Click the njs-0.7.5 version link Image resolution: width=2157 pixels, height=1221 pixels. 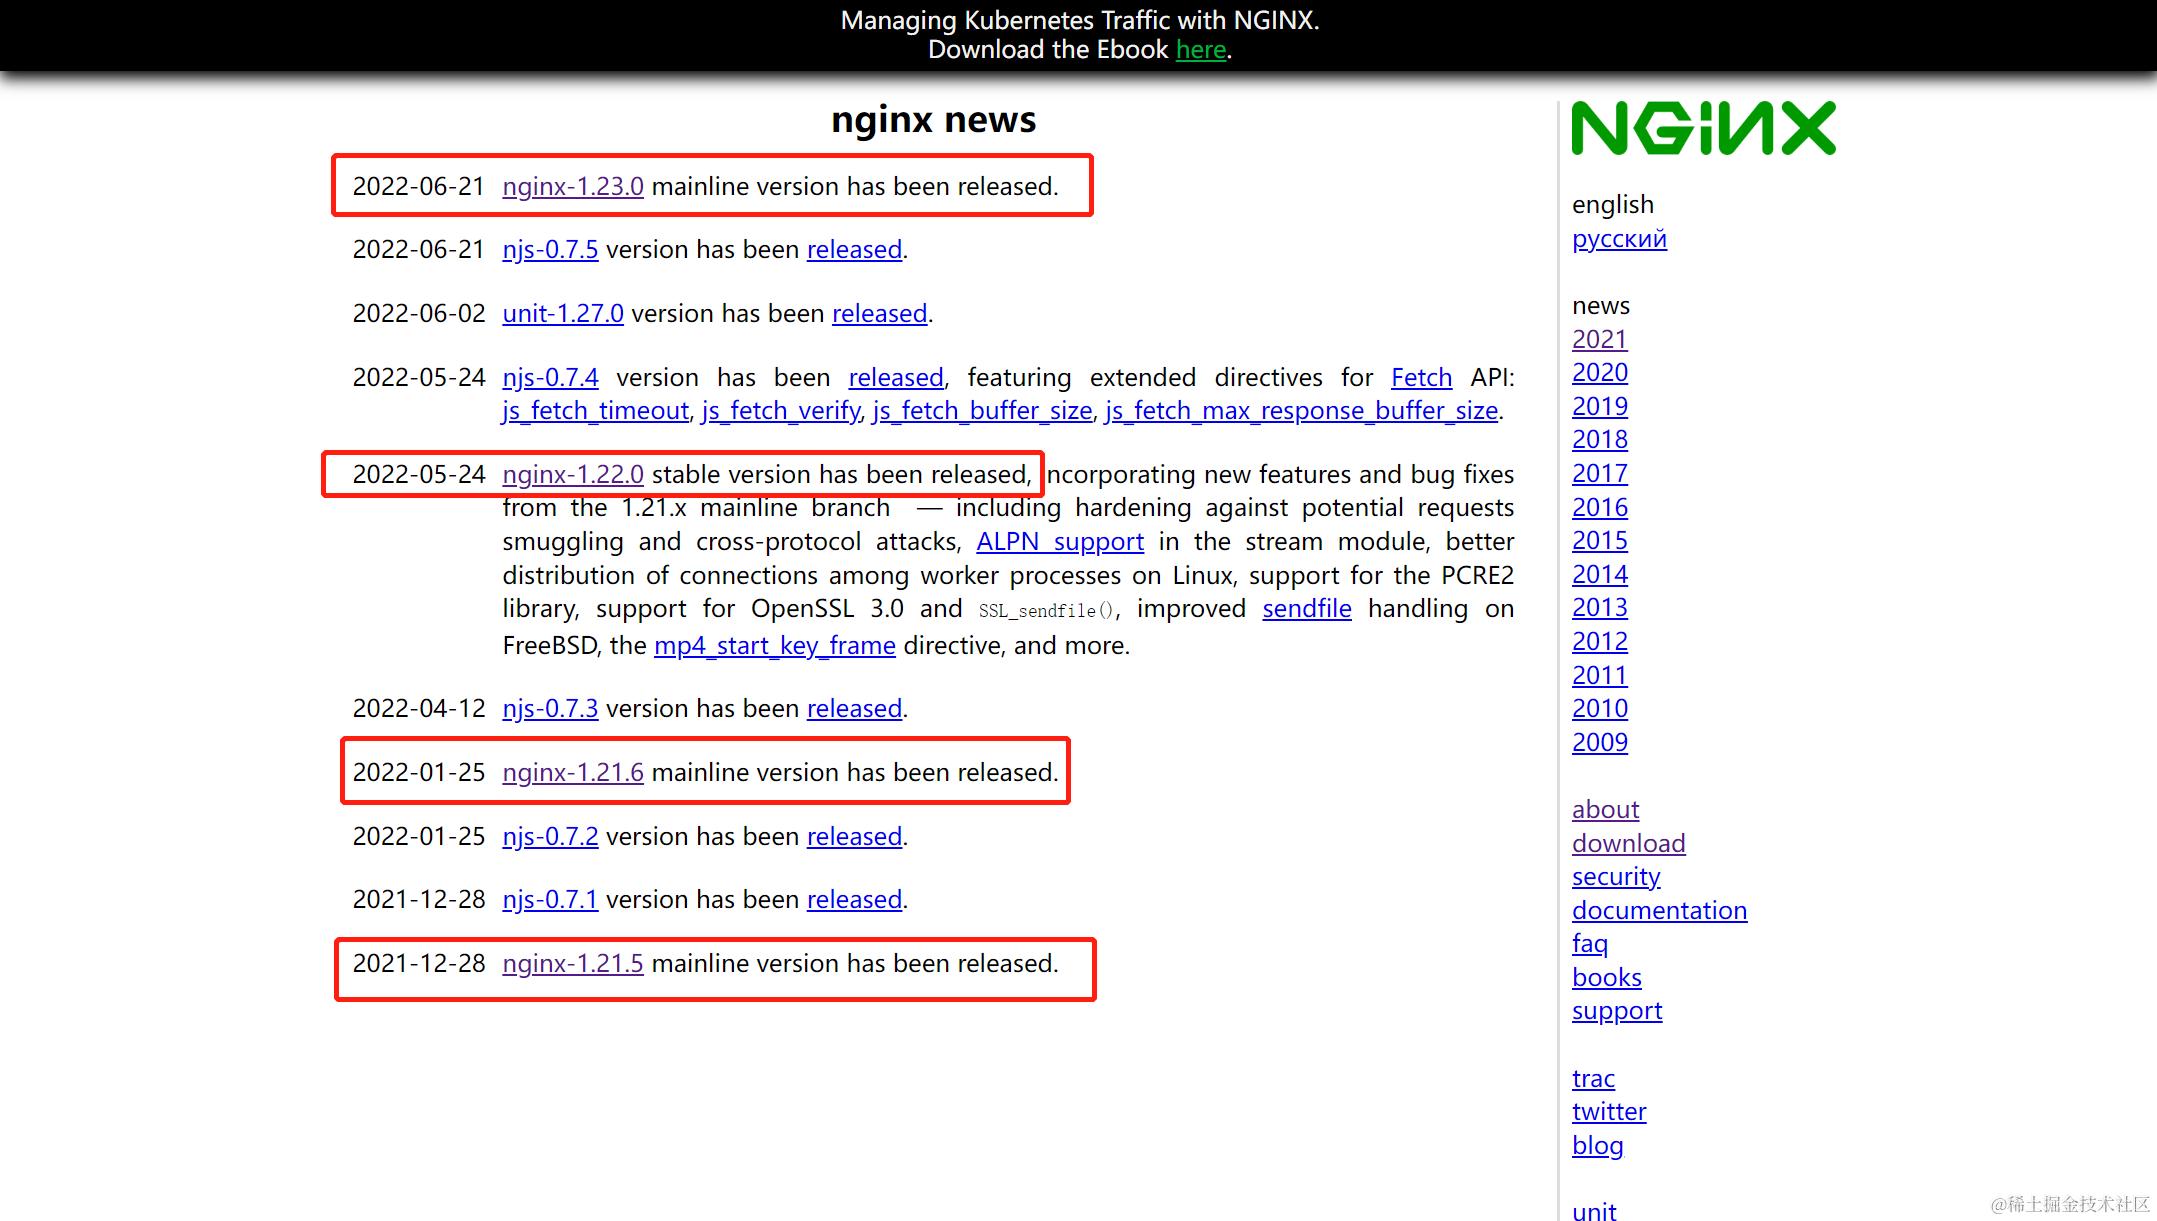coord(550,250)
